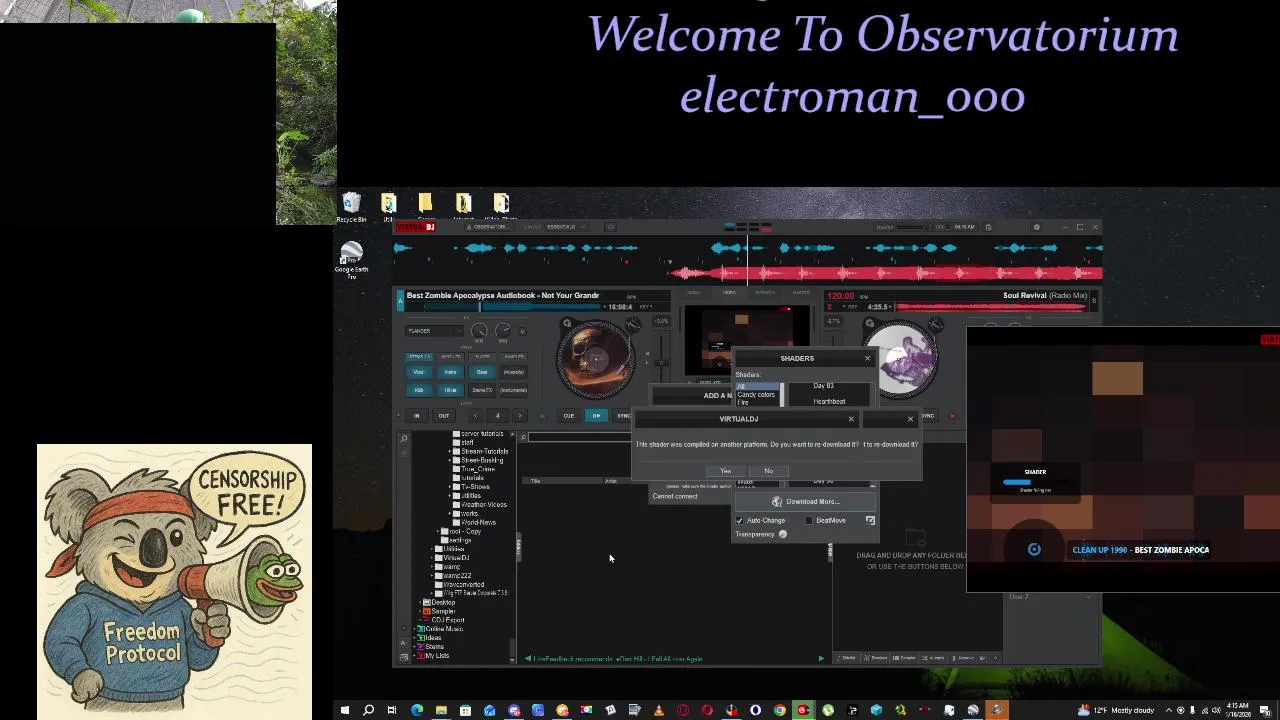Open Task View on the taskbar
Screen dimensions: 1280x720
[x=392, y=711]
